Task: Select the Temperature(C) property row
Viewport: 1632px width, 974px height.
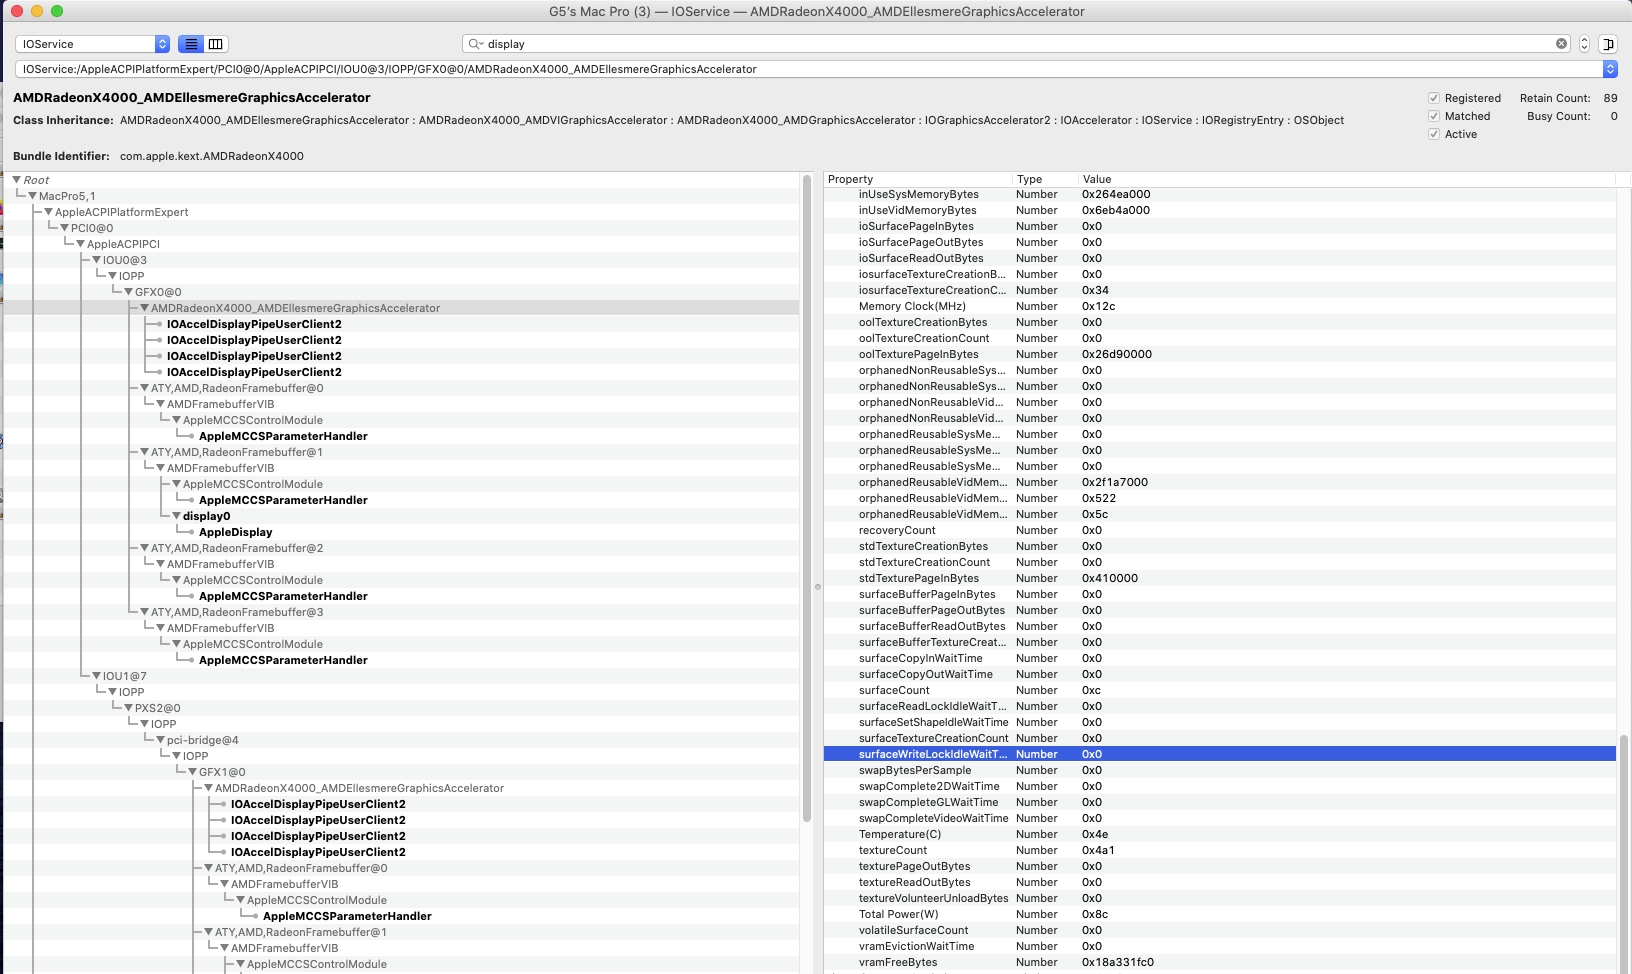Action: click(1219, 834)
